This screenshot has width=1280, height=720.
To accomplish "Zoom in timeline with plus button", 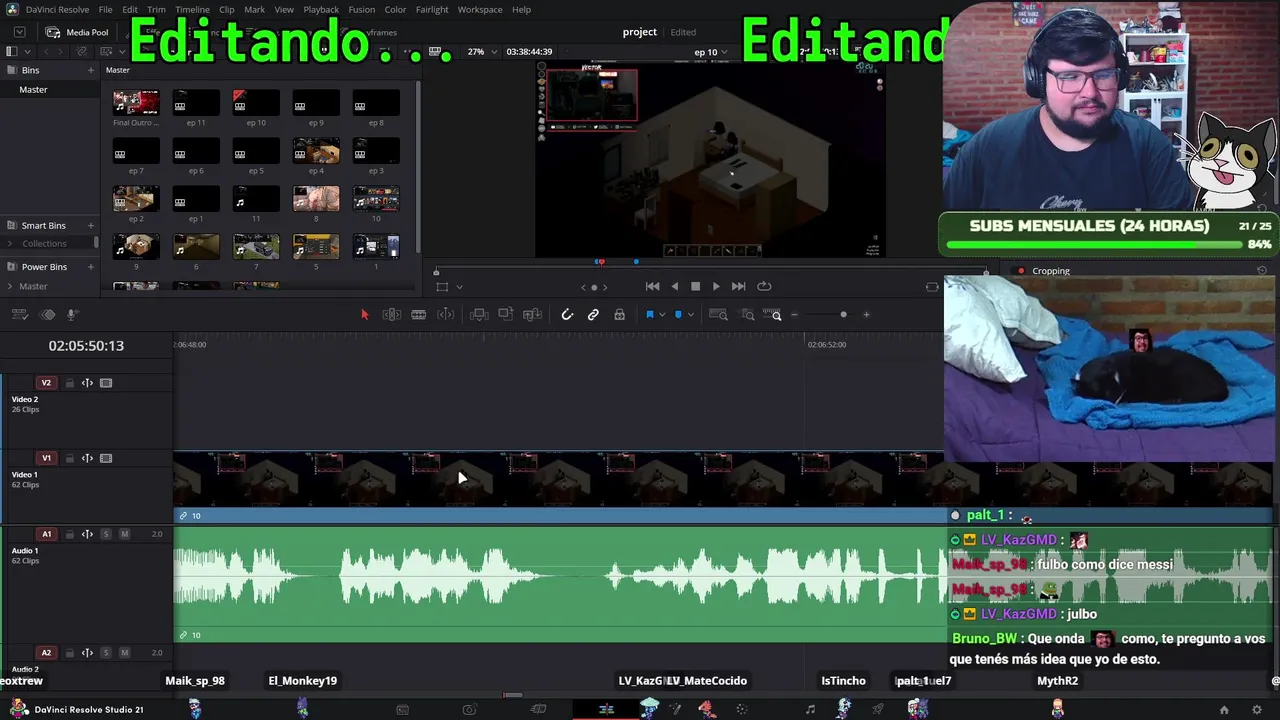I will [866, 315].
